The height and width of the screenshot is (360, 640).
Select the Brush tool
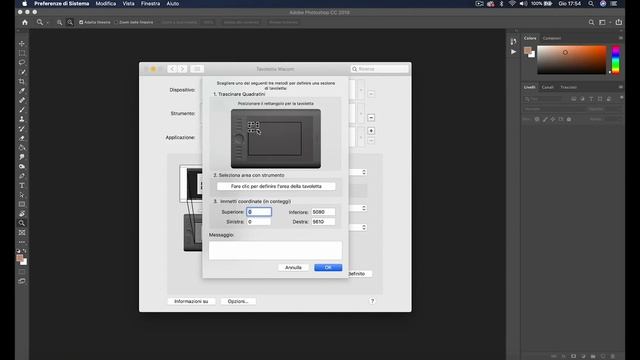coord(22,110)
